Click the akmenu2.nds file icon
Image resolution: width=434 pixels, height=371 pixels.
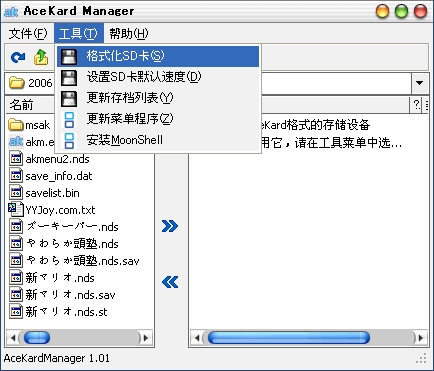(x=16, y=159)
